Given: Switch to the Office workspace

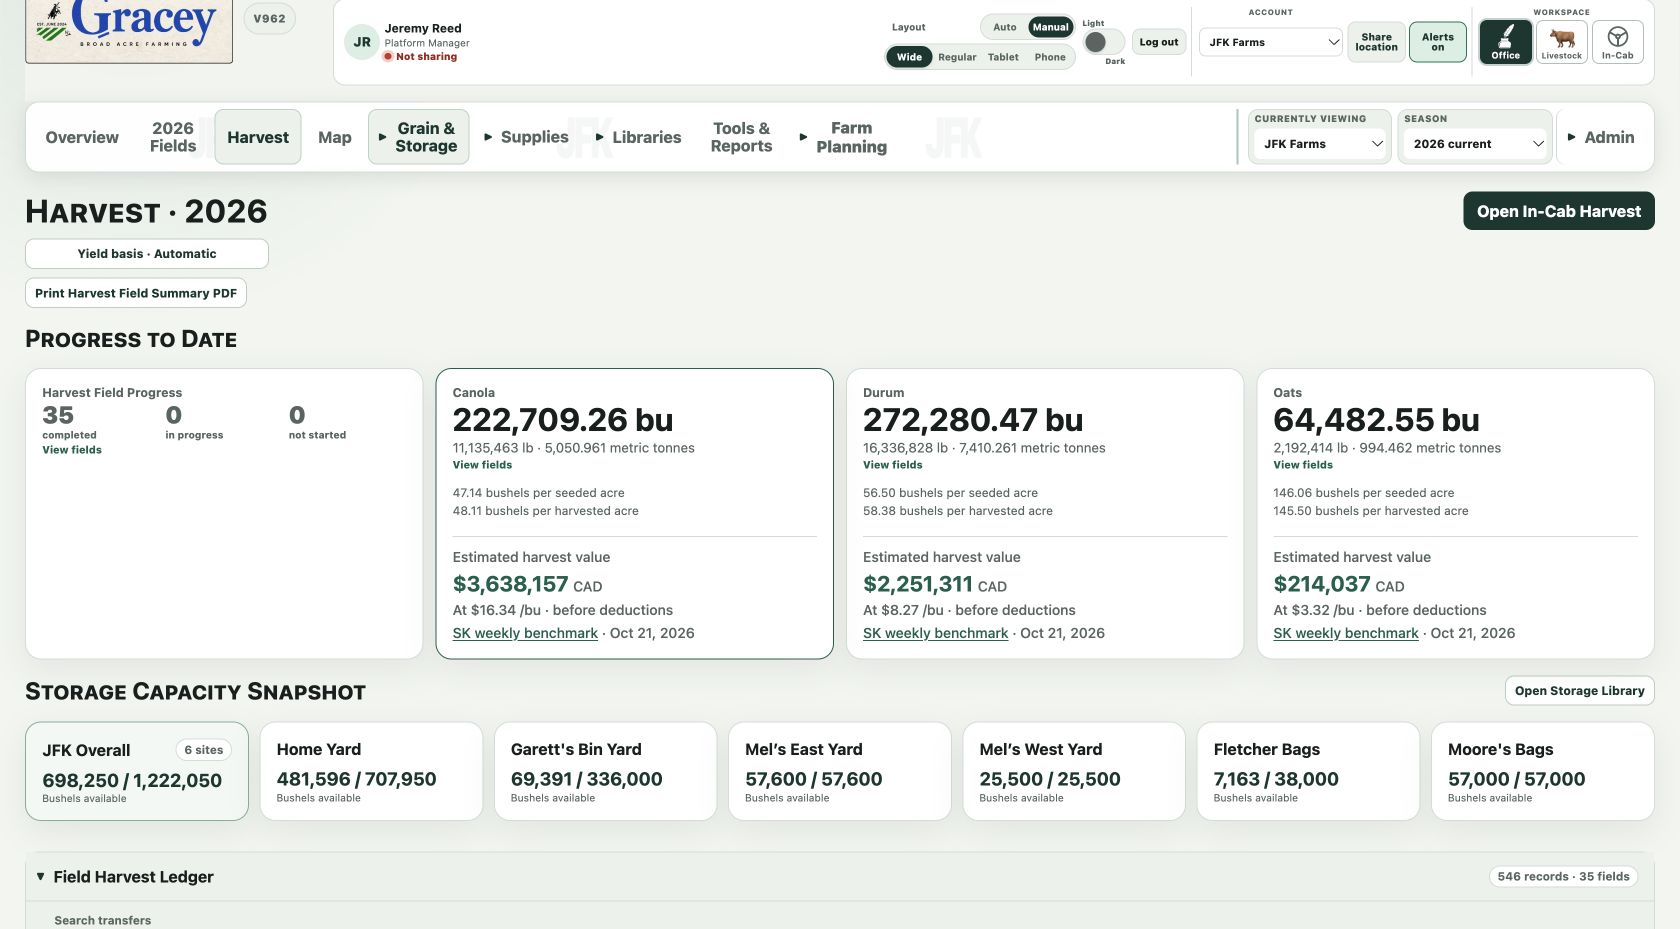Looking at the screenshot, I should (x=1505, y=43).
